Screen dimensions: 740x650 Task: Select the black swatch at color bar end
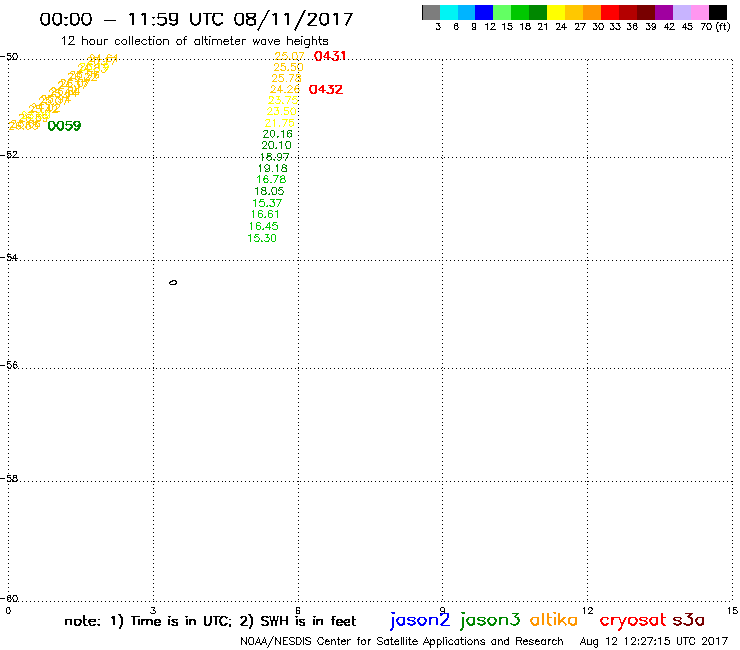[x=717, y=12]
